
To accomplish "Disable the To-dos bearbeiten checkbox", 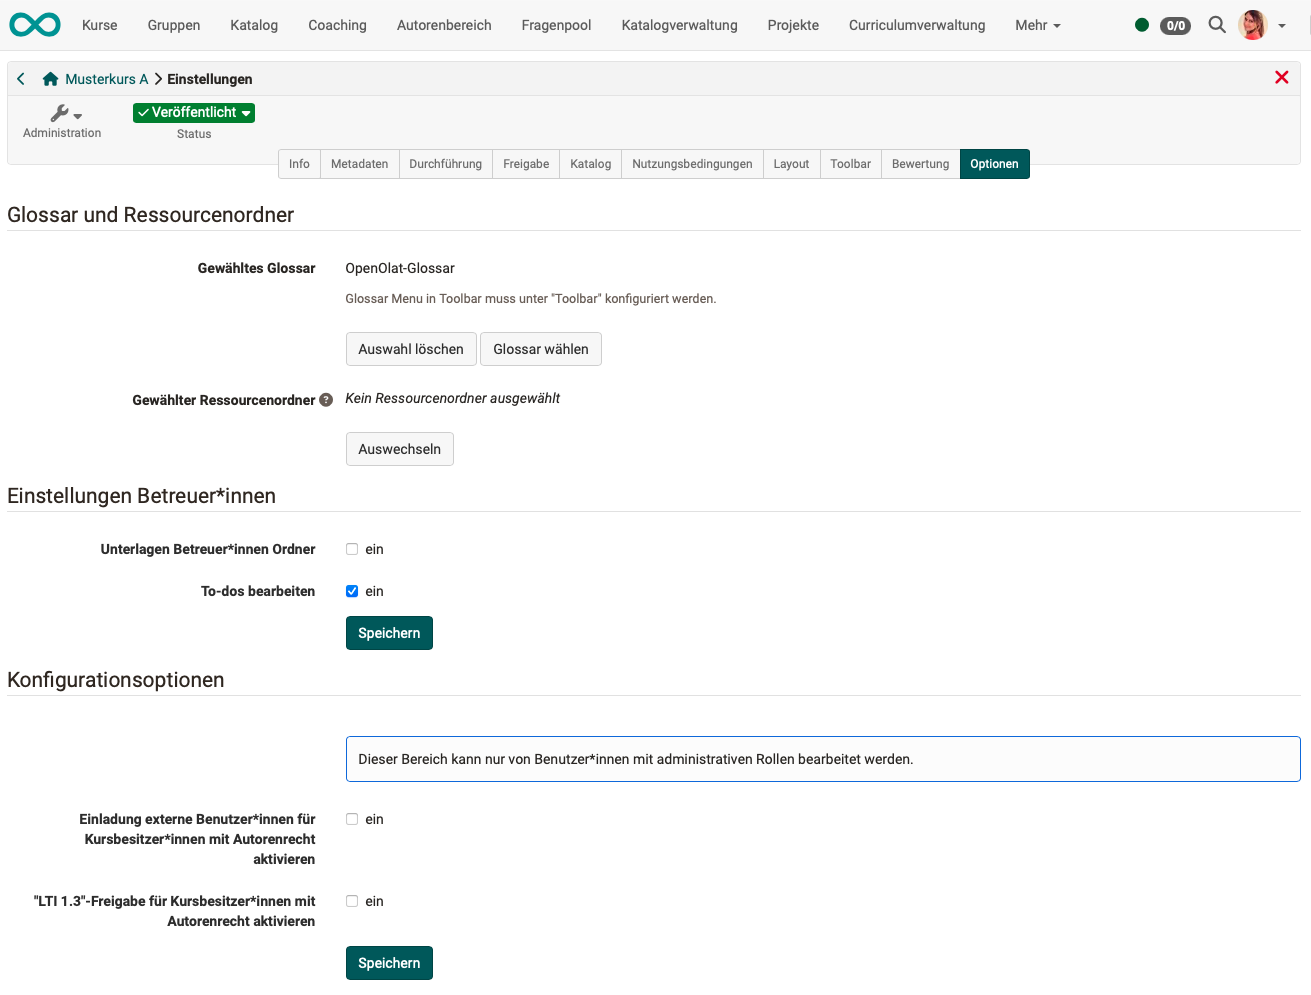I will 352,591.
